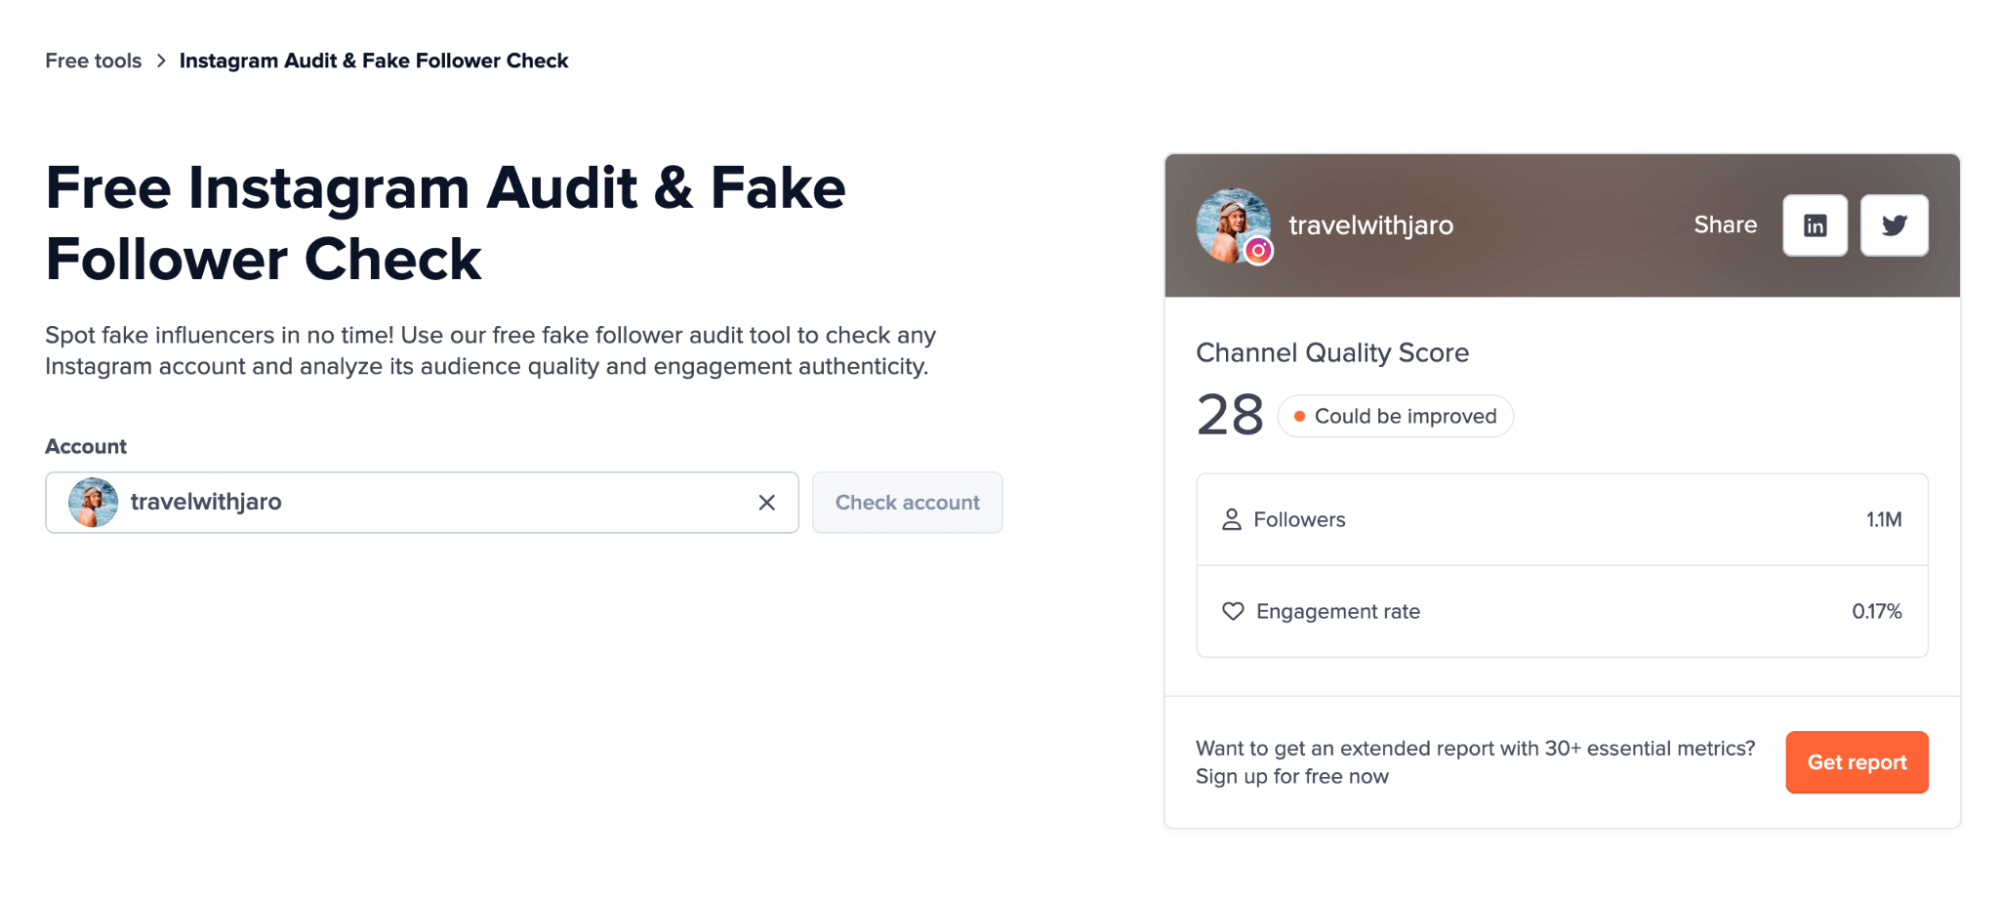Click the Share label in the card header

pyautogui.click(x=1724, y=225)
